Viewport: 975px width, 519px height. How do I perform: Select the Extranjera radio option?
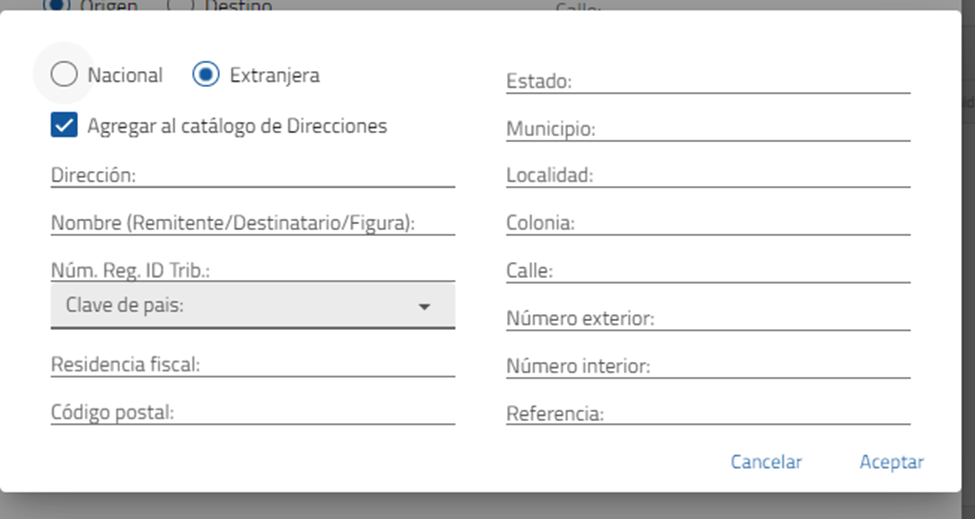tap(206, 75)
